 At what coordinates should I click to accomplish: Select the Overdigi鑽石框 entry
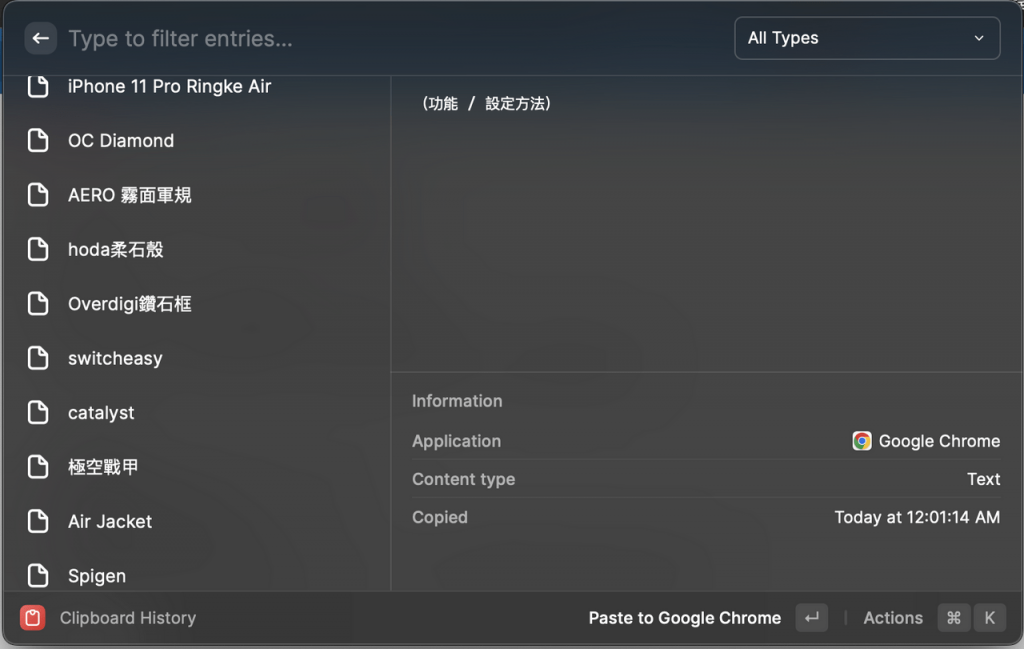click(129, 304)
